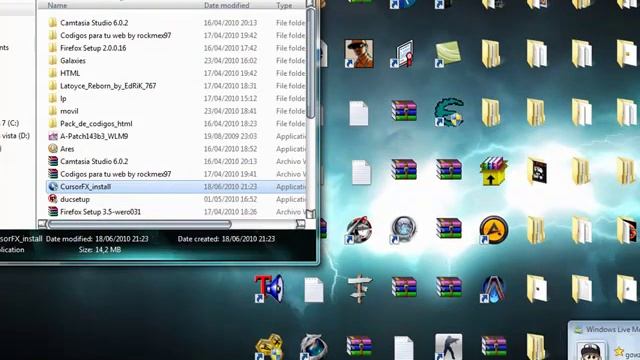Click the horizontal scrollbar right arrow

[x=300, y=224]
